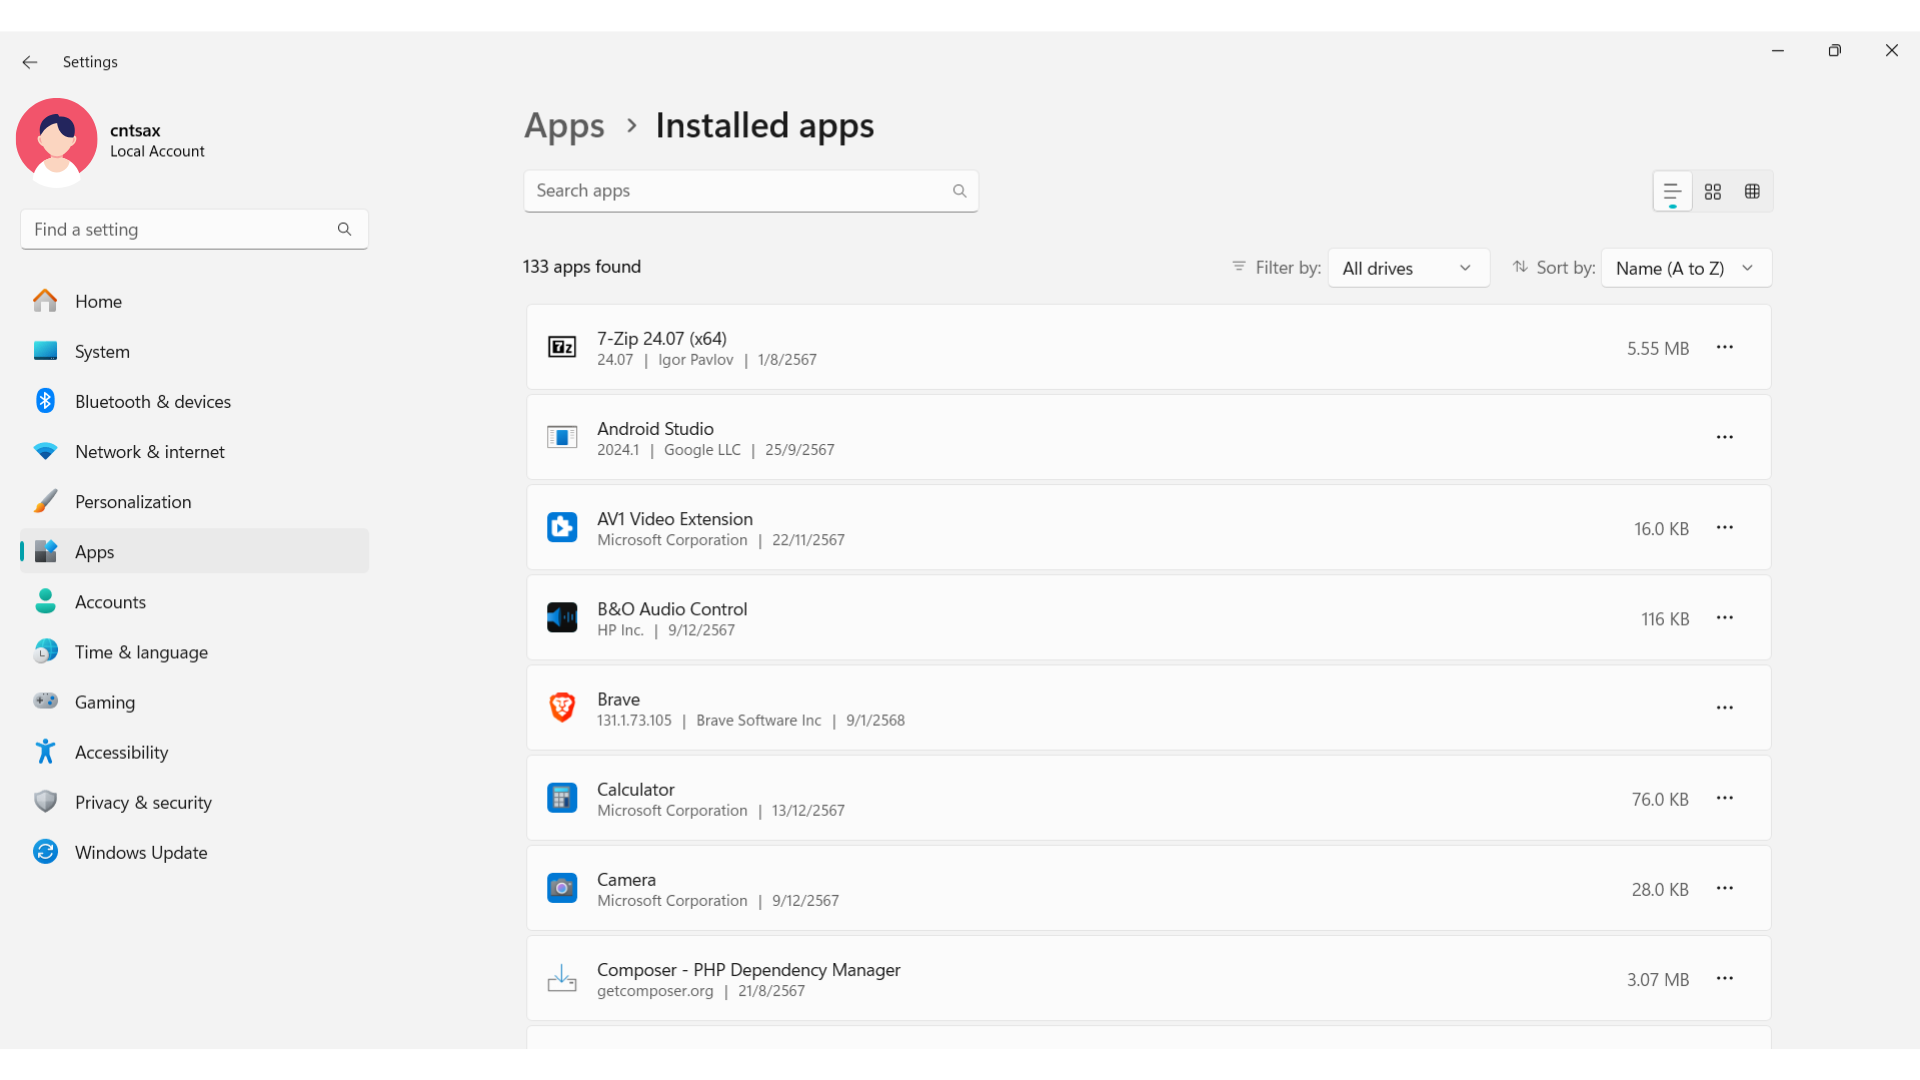
Task: Click the Camera app icon
Action: [x=562, y=888]
